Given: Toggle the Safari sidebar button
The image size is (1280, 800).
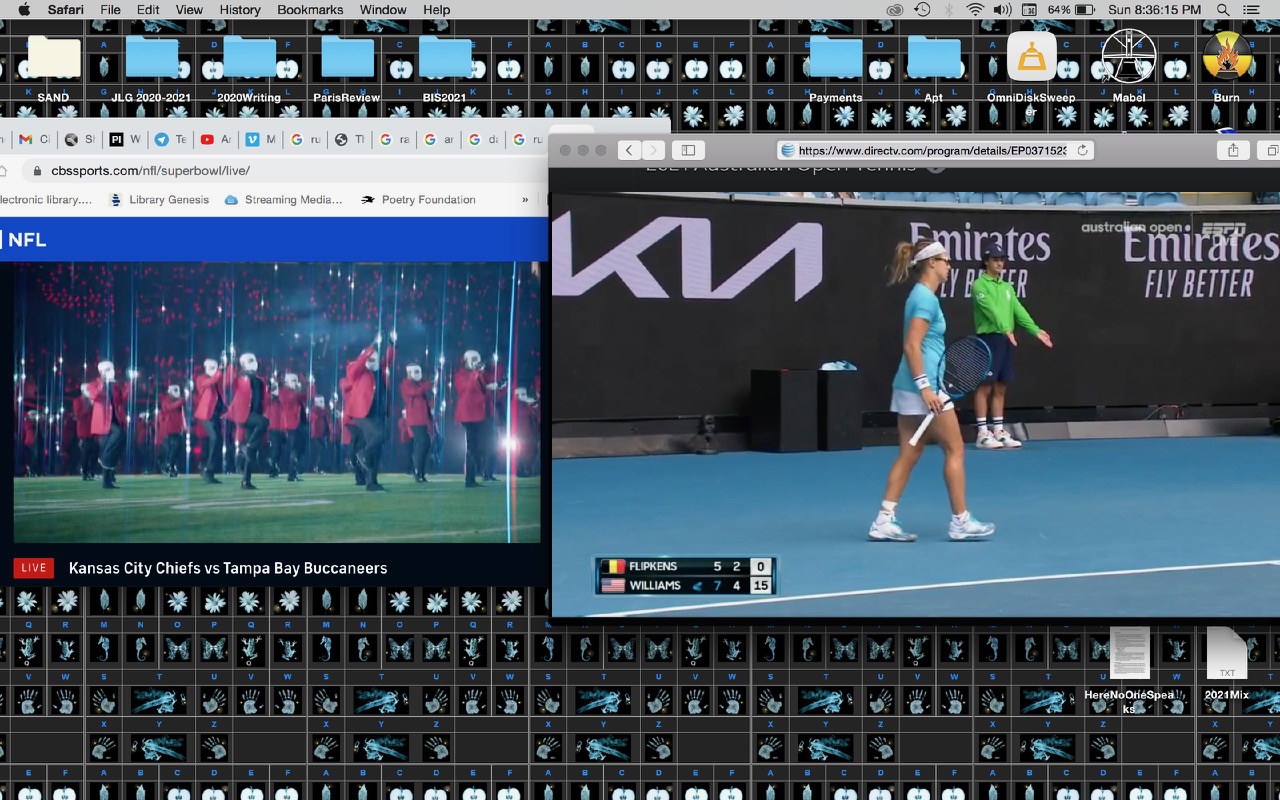Looking at the screenshot, I should pyautogui.click(x=689, y=150).
